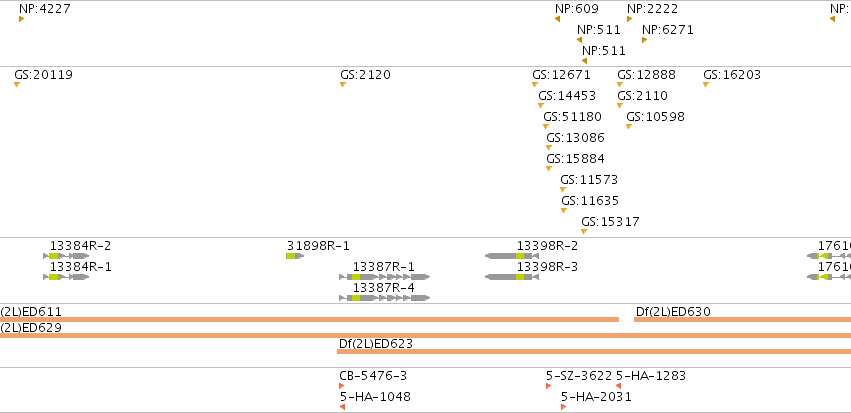Click the 13398R-2 label text
The height and width of the screenshot is (413, 851).
(x=547, y=246)
